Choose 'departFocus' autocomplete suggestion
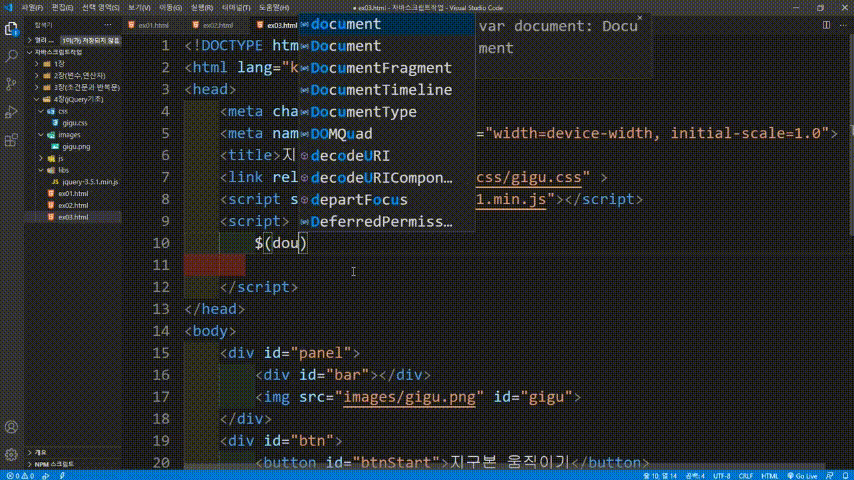Image resolution: width=854 pixels, height=480 pixels. coord(387,199)
